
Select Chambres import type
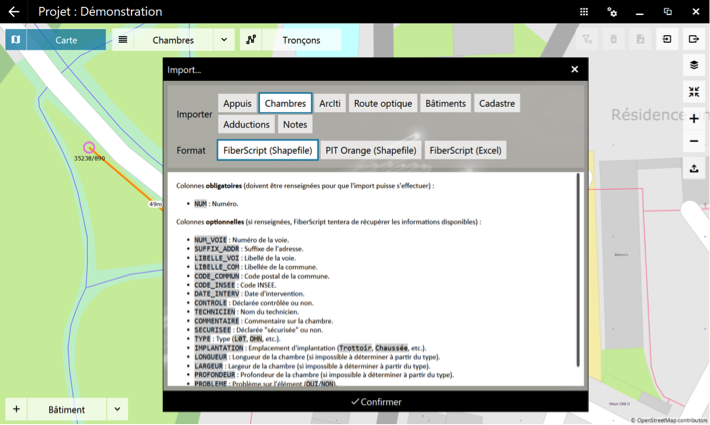click(x=285, y=103)
